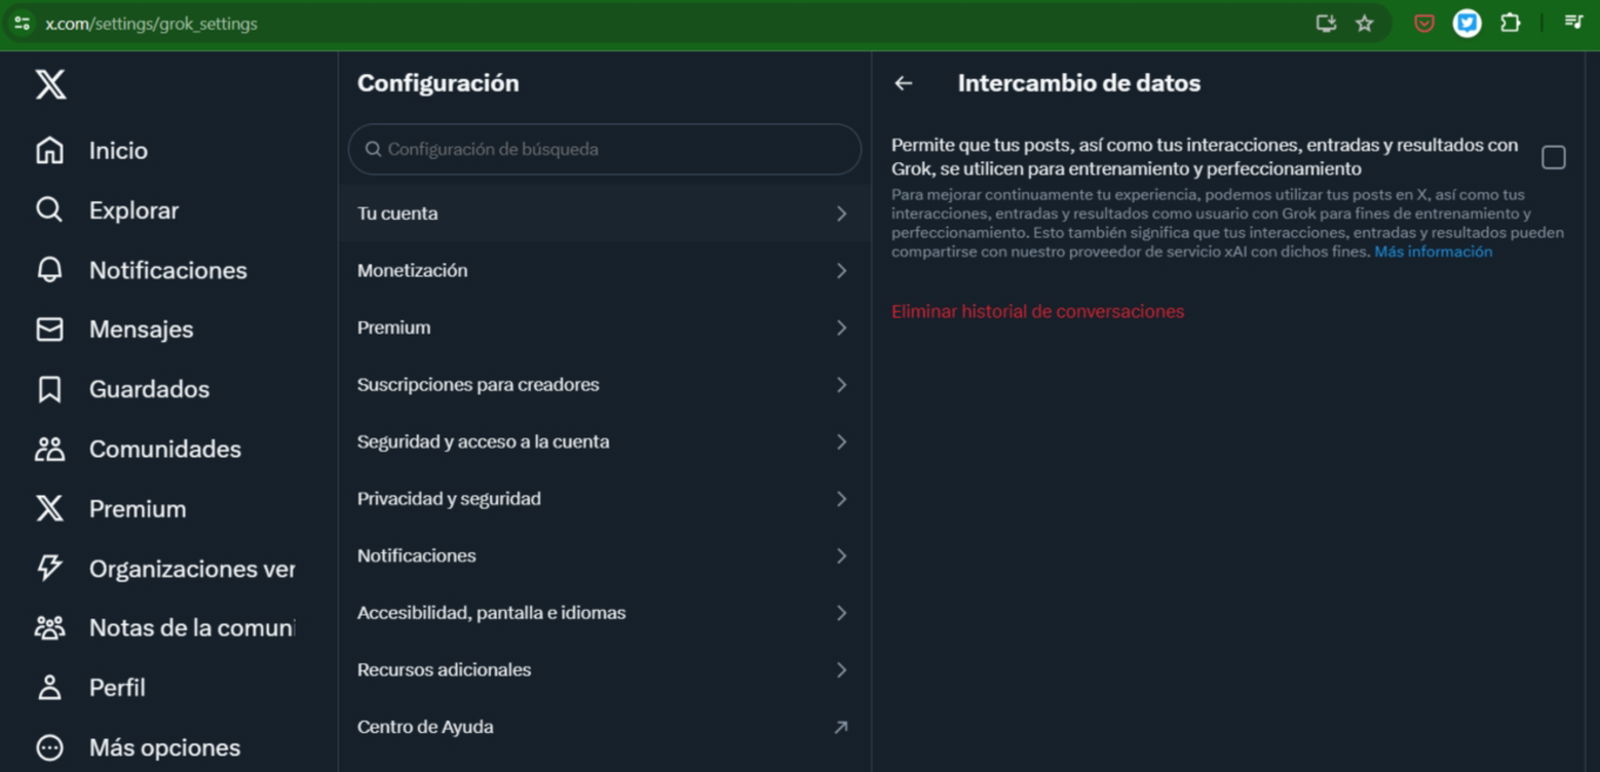Click the Explorar label in sidebar
The image size is (1600, 772).
[134, 210]
